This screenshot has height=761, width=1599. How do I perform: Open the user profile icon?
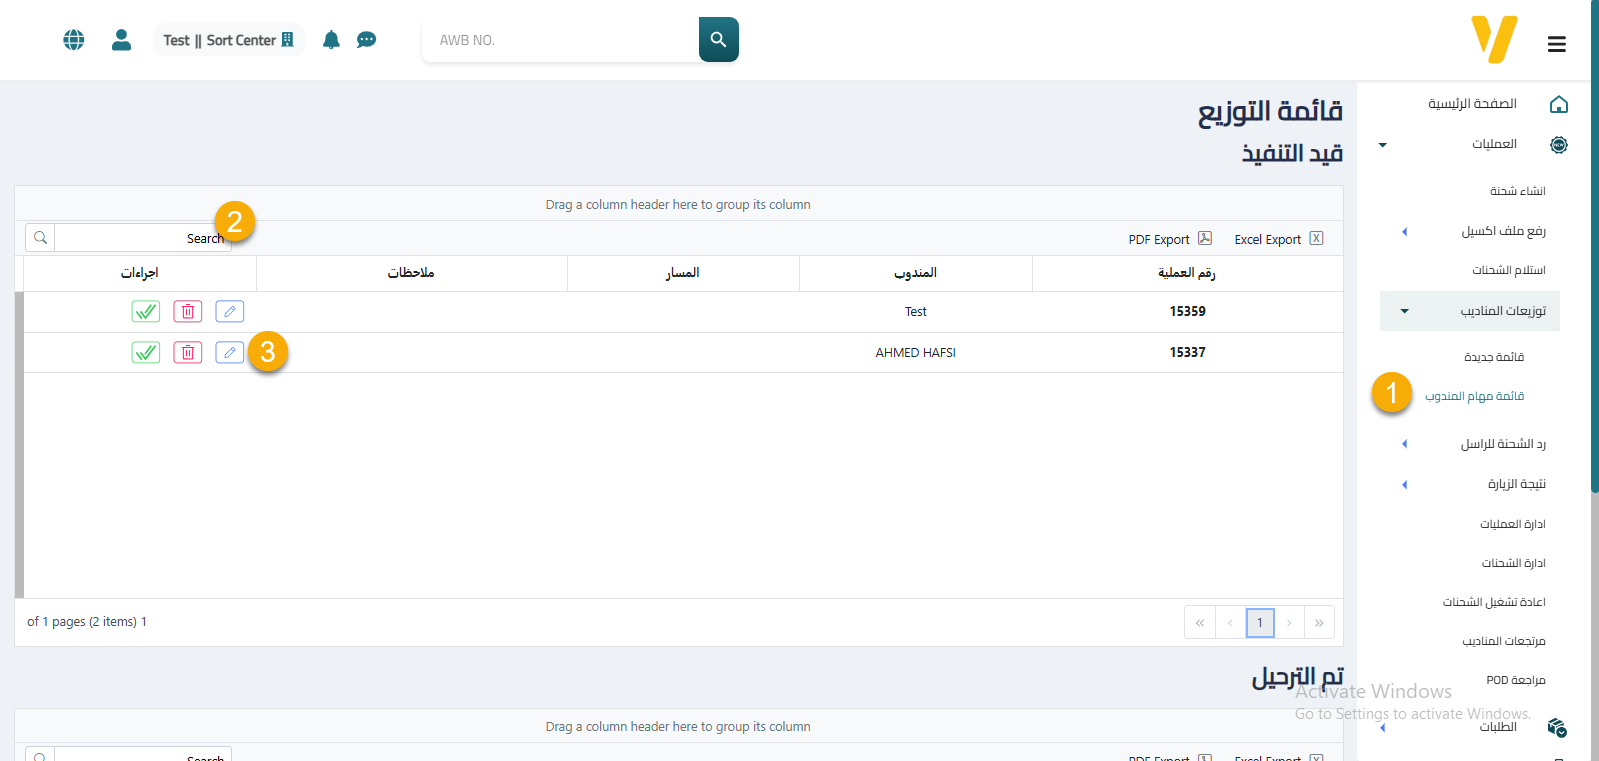tap(121, 40)
